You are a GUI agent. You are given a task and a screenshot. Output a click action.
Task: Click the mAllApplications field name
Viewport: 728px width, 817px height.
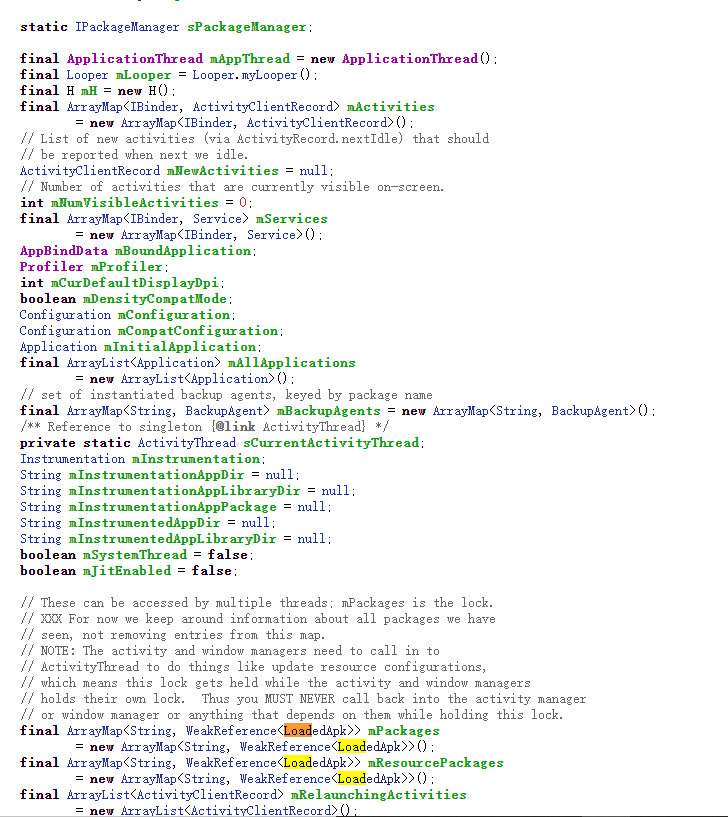tap(291, 363)
